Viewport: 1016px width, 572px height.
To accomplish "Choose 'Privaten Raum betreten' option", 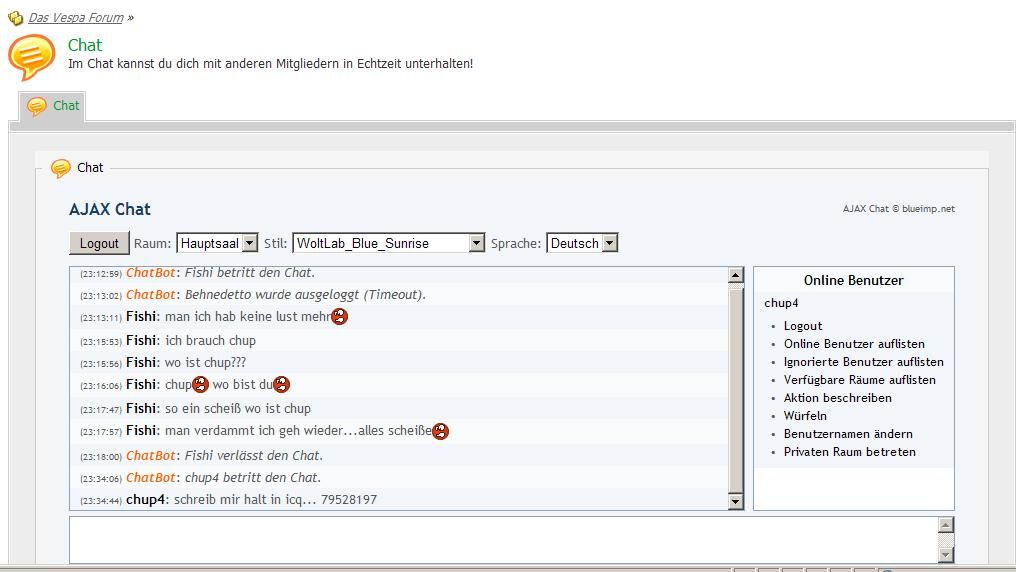I will [x=849, y=452].
